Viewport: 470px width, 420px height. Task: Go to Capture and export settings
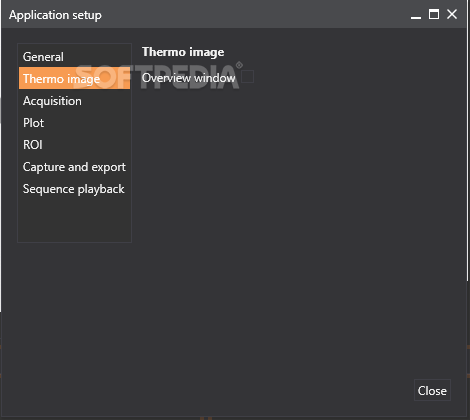point(75,167)
